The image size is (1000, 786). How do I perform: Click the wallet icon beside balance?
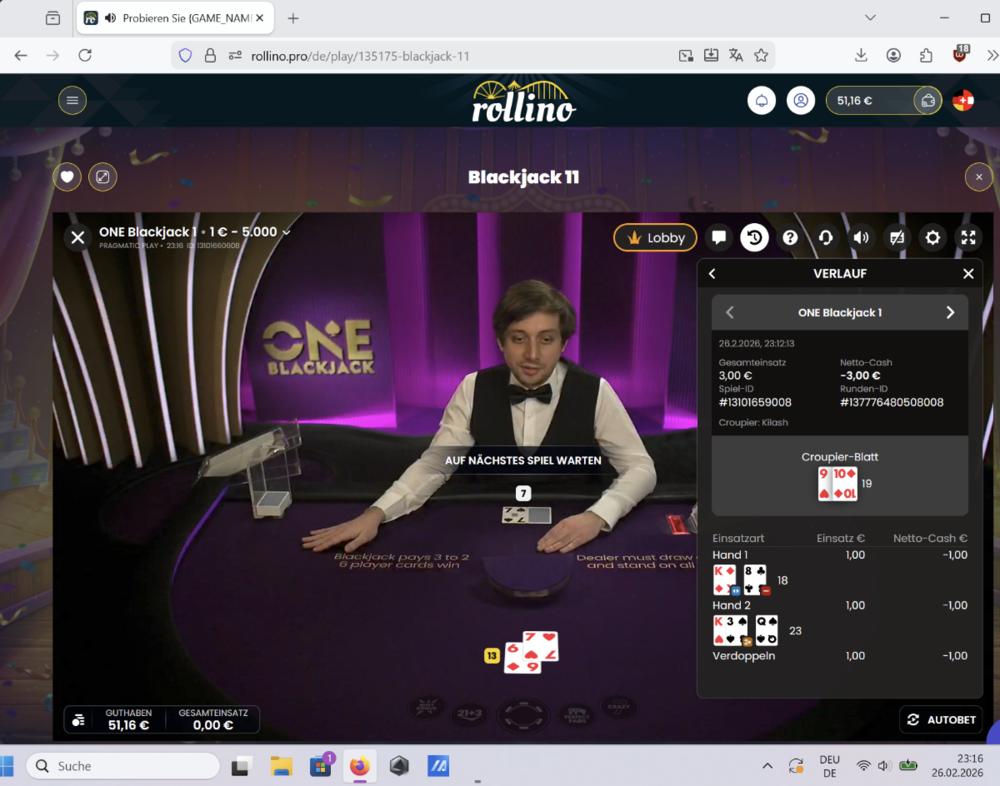coord(927,101)
